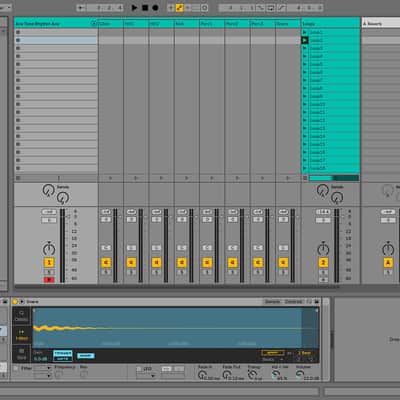Image resolution: width=400 pixels, height=400 pixels.
Task: Start playback with the transport Play button
Action: (x=134, y=7)
